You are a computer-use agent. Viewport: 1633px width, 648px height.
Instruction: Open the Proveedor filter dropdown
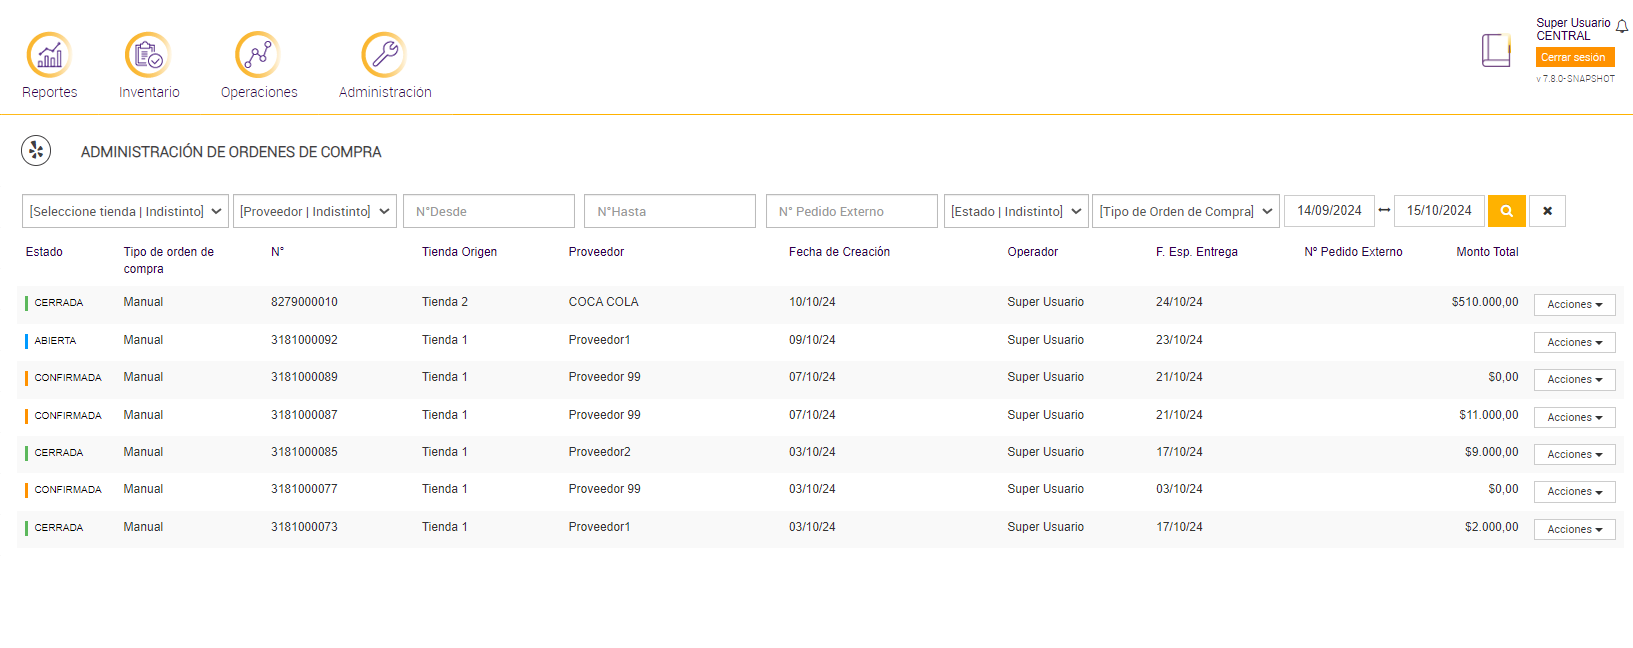(315, 211)
